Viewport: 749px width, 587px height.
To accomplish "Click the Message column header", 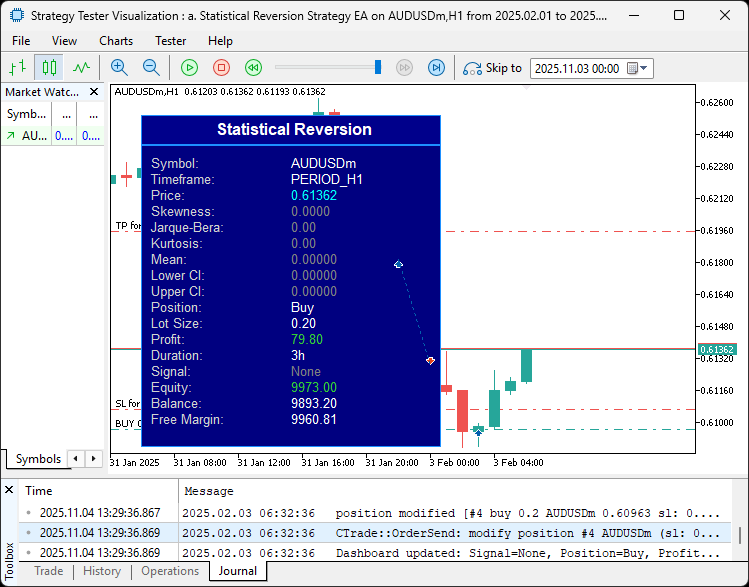I will tap(454, 491).
